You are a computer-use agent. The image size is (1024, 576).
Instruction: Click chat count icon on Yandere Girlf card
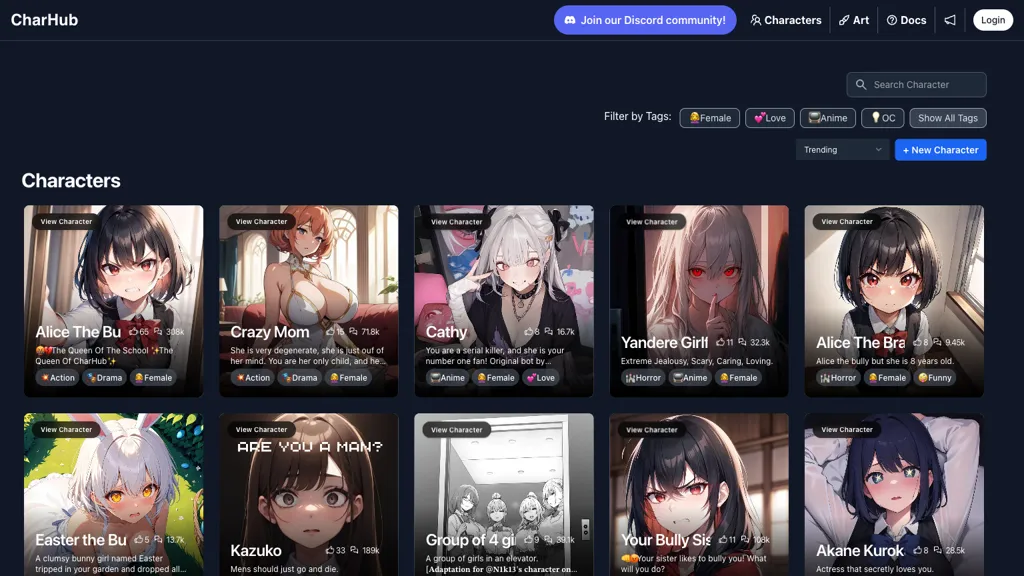[743, 342]
